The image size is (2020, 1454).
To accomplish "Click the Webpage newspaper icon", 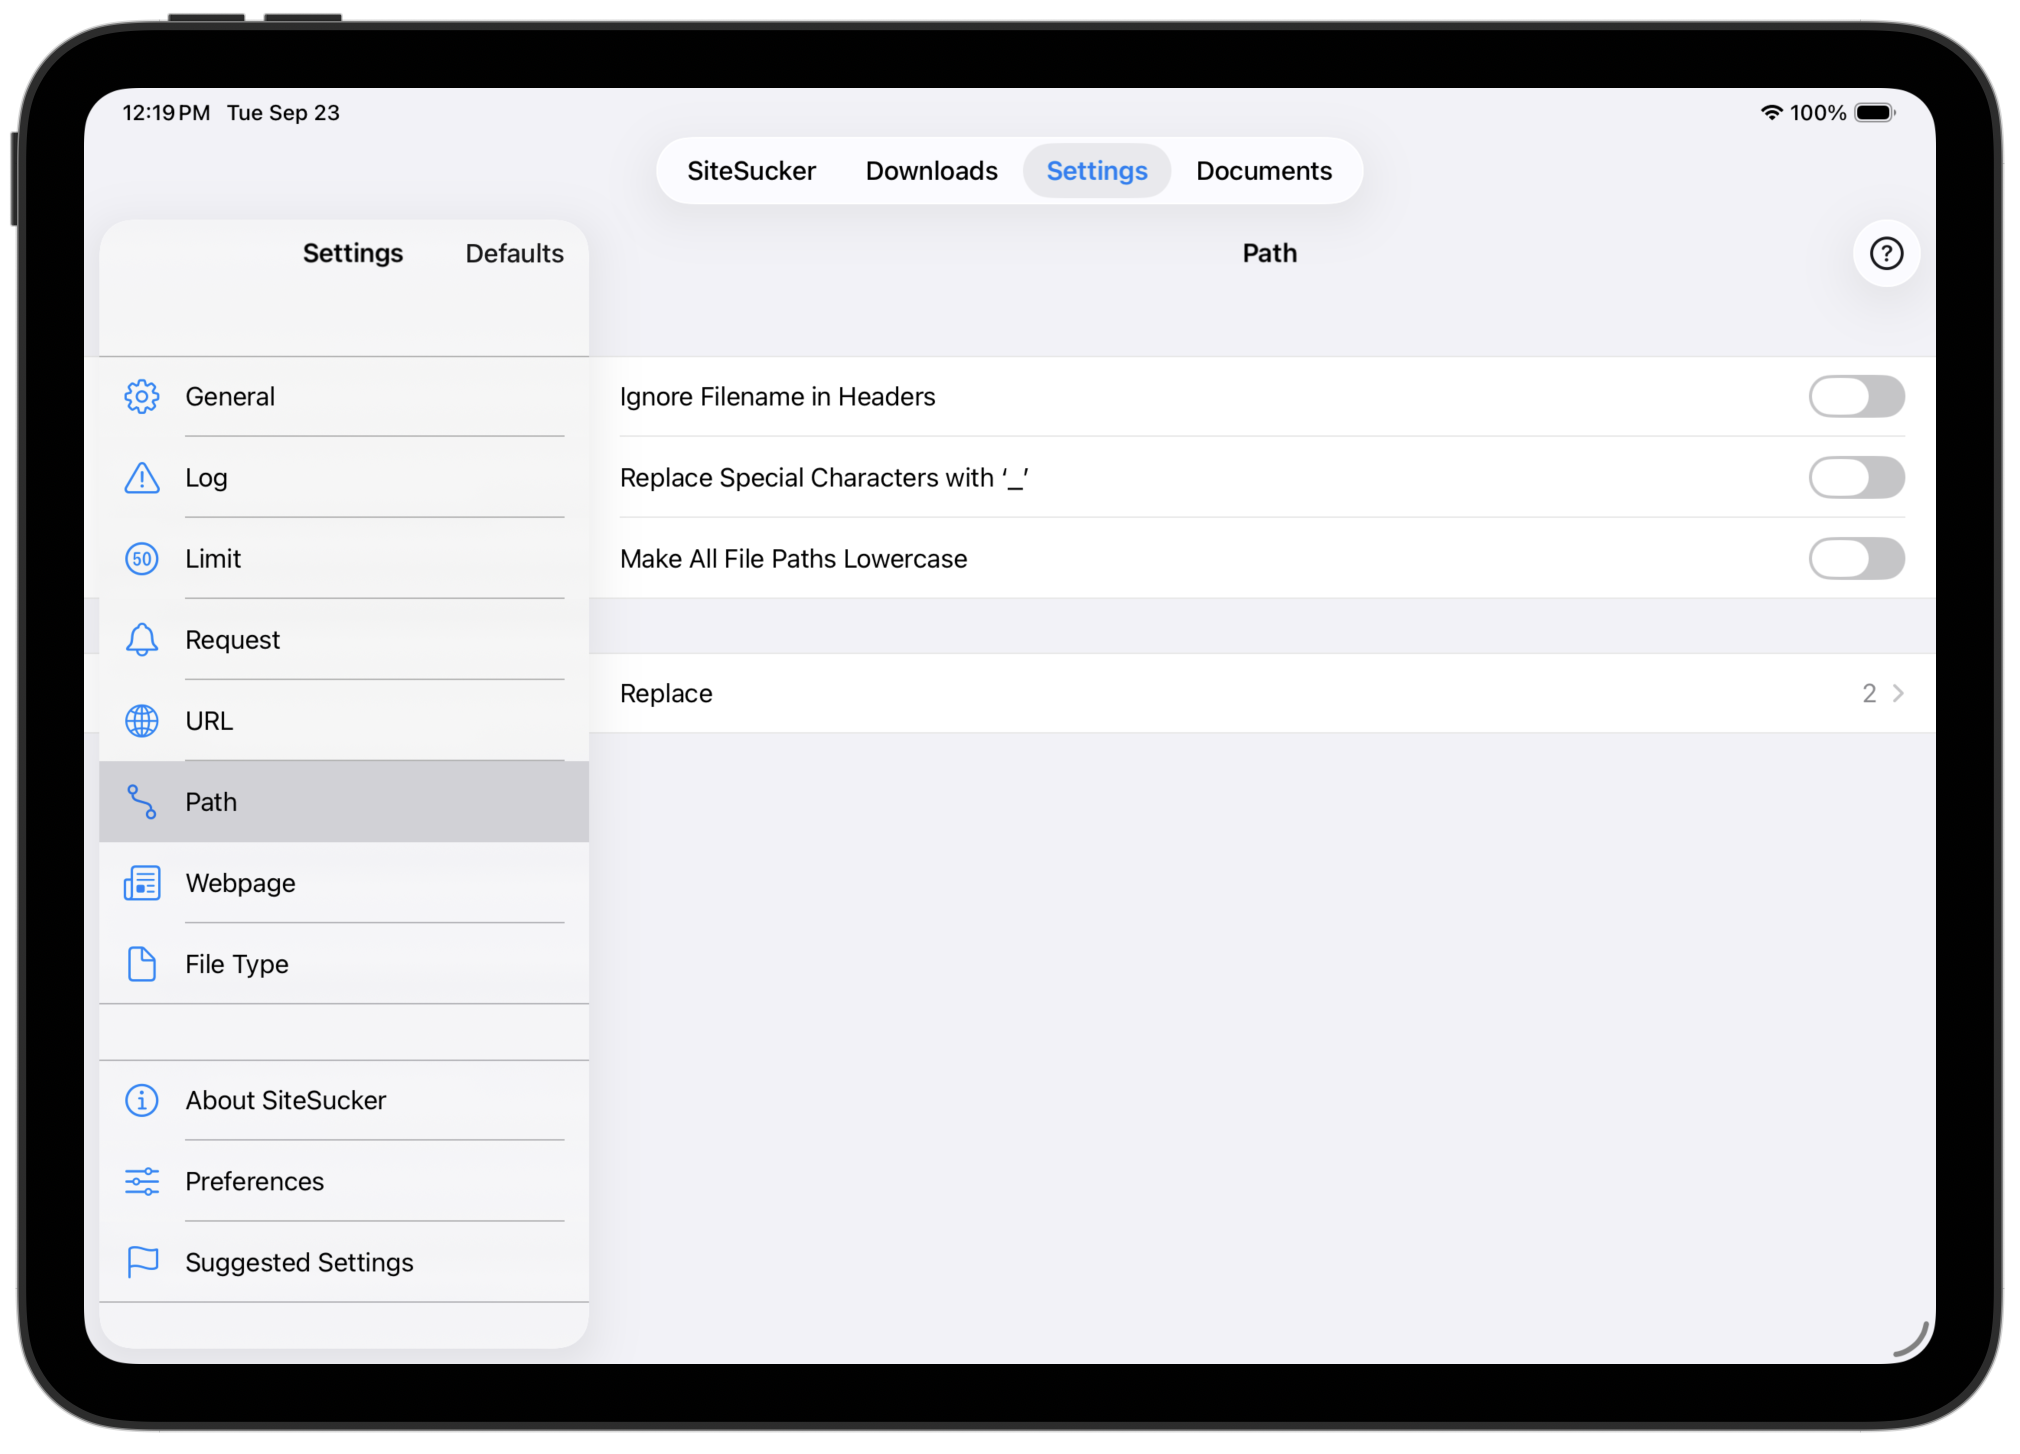I will (x=142, y=883).
